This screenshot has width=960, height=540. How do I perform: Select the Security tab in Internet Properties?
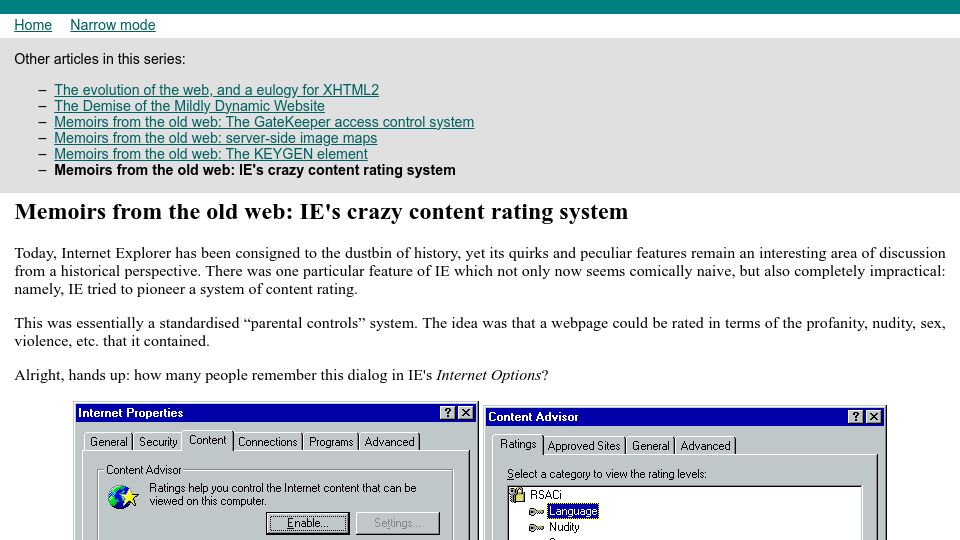pos(158,441)
